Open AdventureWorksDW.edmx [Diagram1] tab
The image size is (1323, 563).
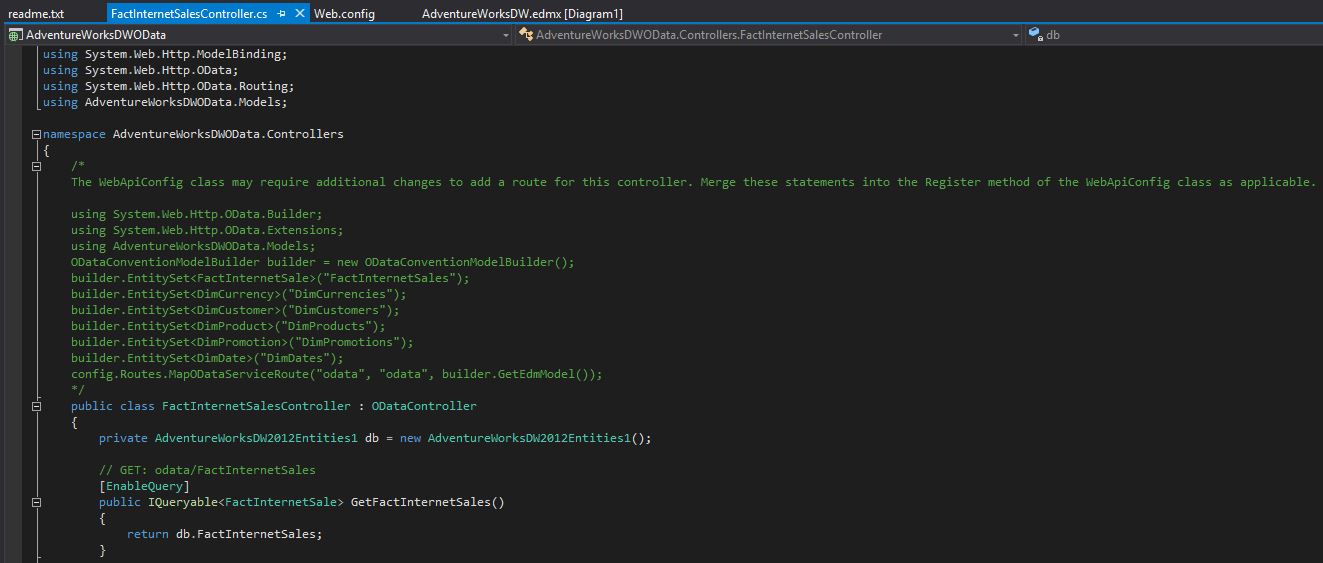(522, 14)
